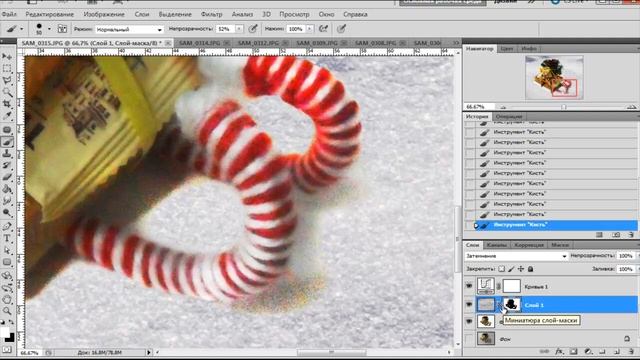Screen dimensions: 640x360
Task: Switch to the Каналы panel tab
Action: coord(497,245)
